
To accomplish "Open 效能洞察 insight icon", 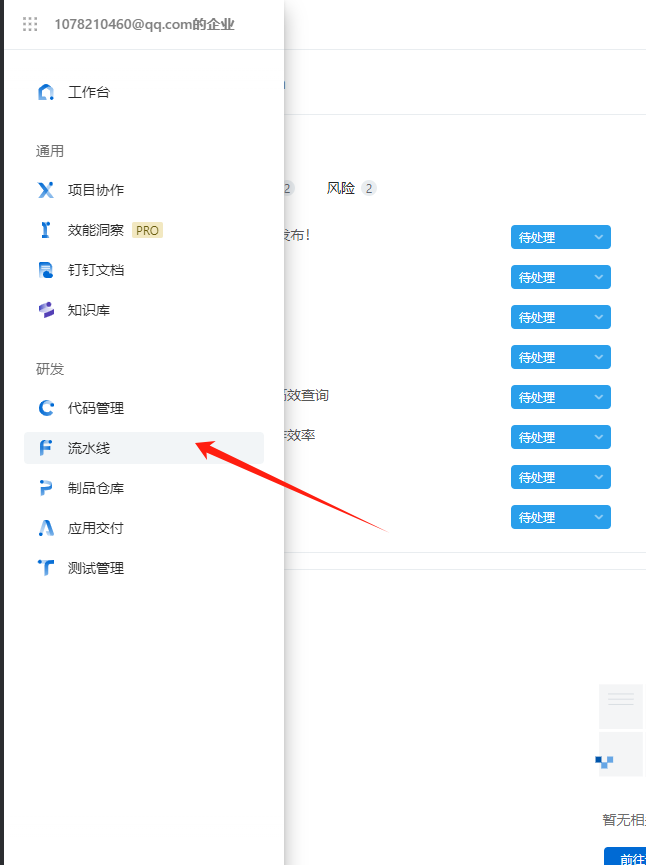I will pyautogui.click(x=46, y=230).
